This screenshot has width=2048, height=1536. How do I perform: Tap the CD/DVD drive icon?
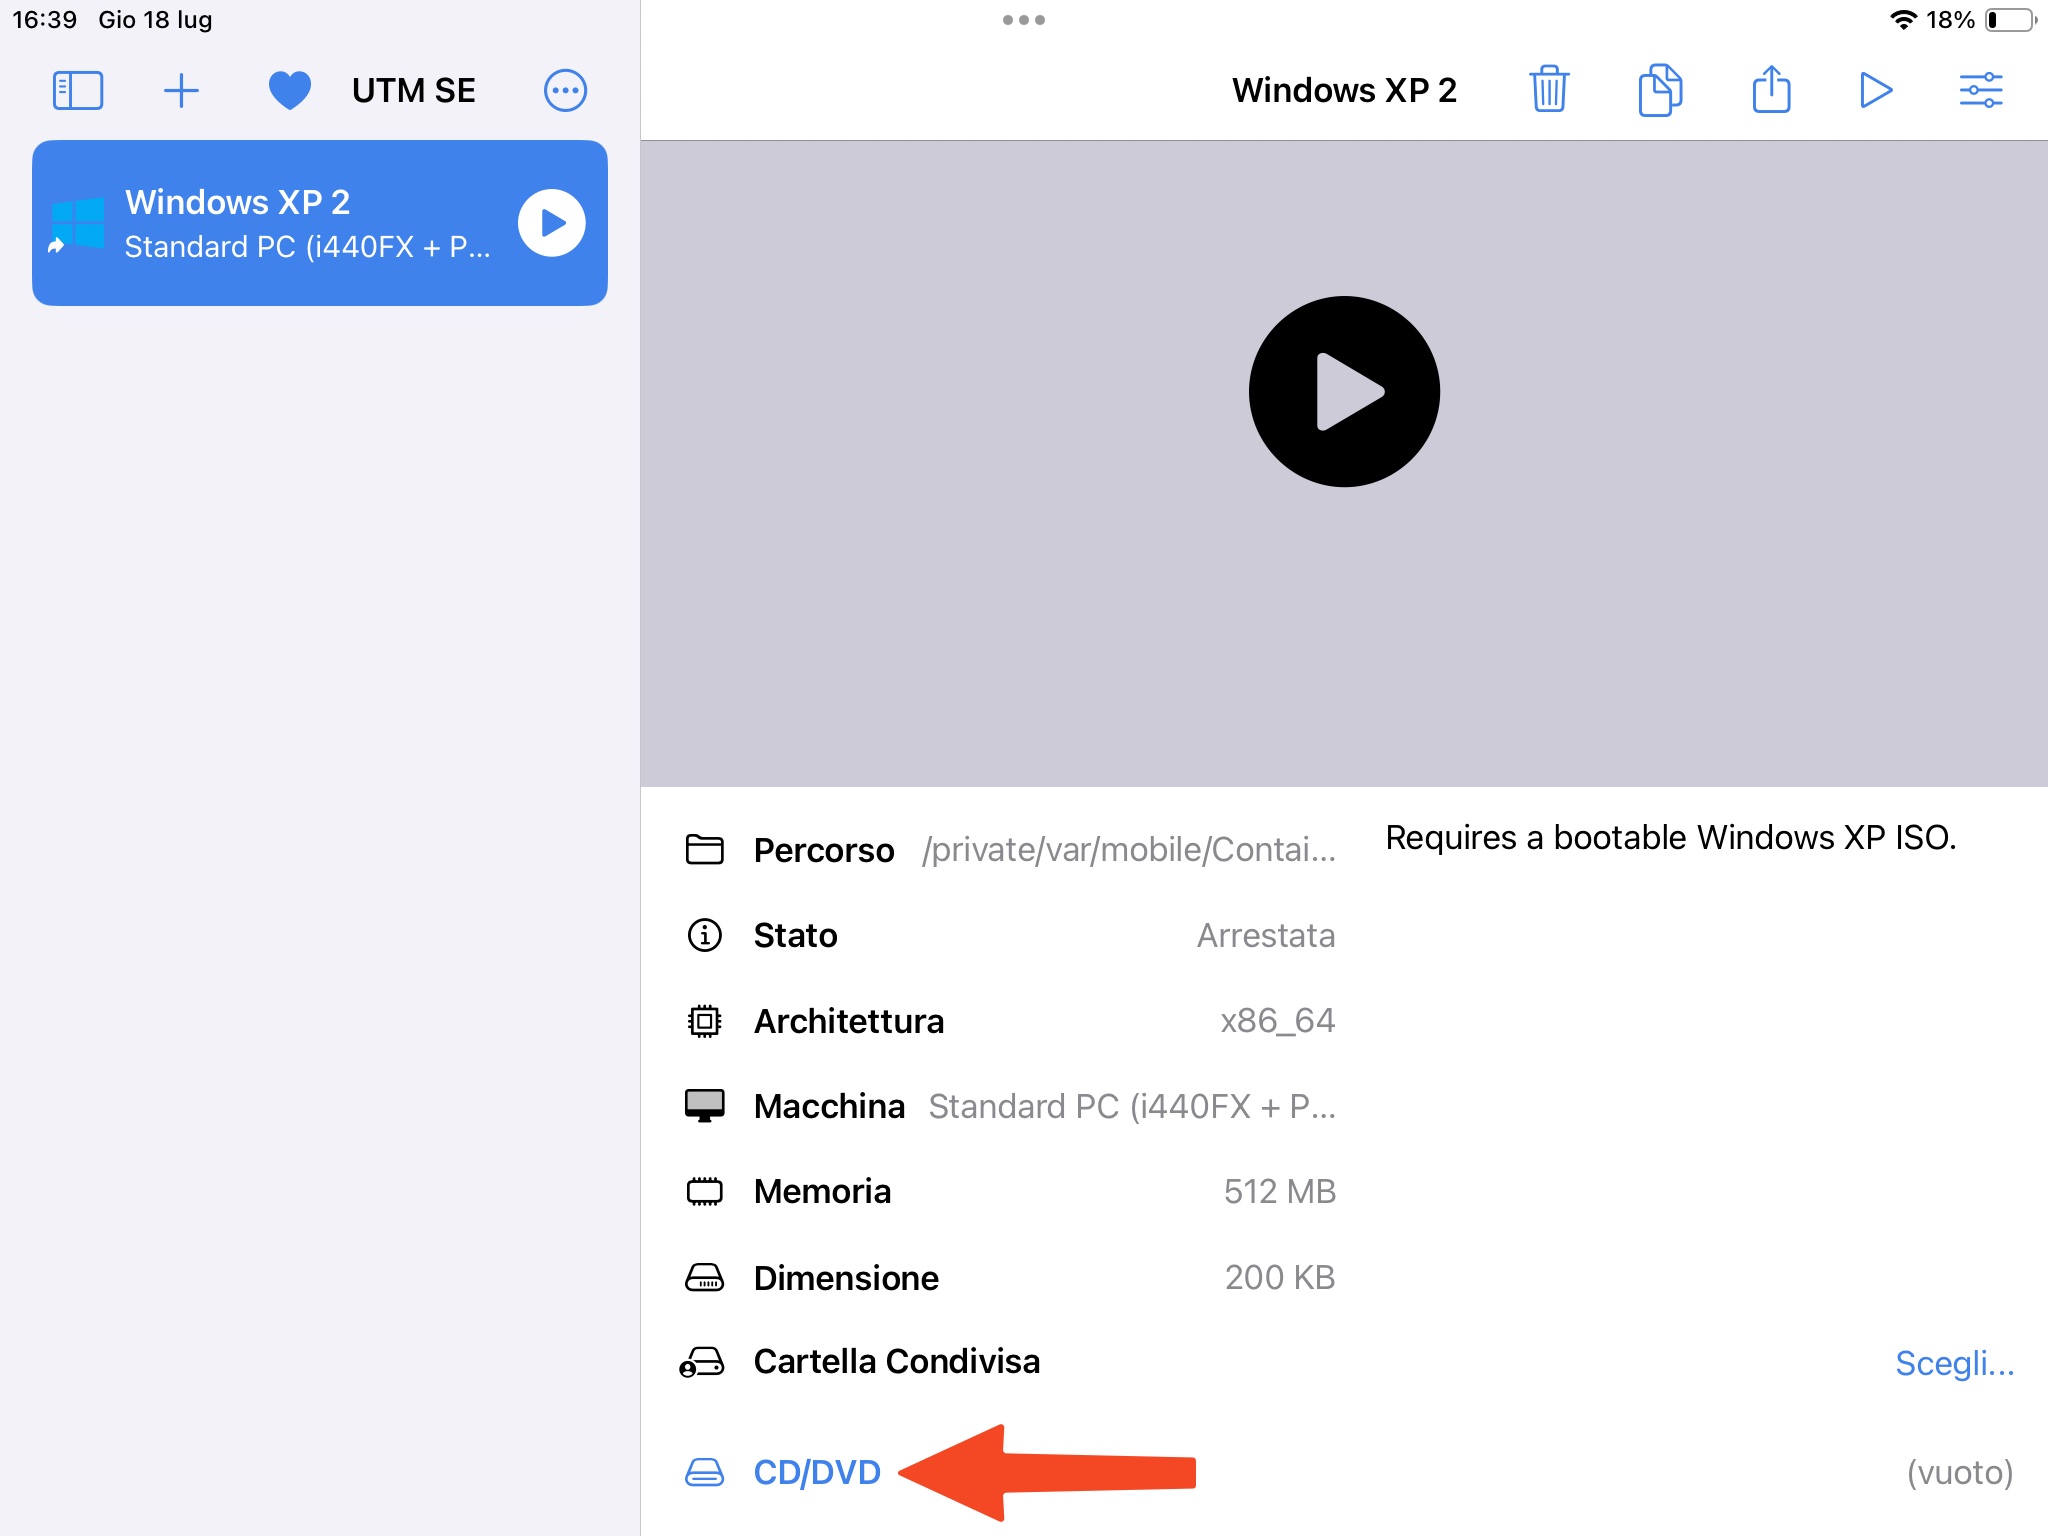705,1472
